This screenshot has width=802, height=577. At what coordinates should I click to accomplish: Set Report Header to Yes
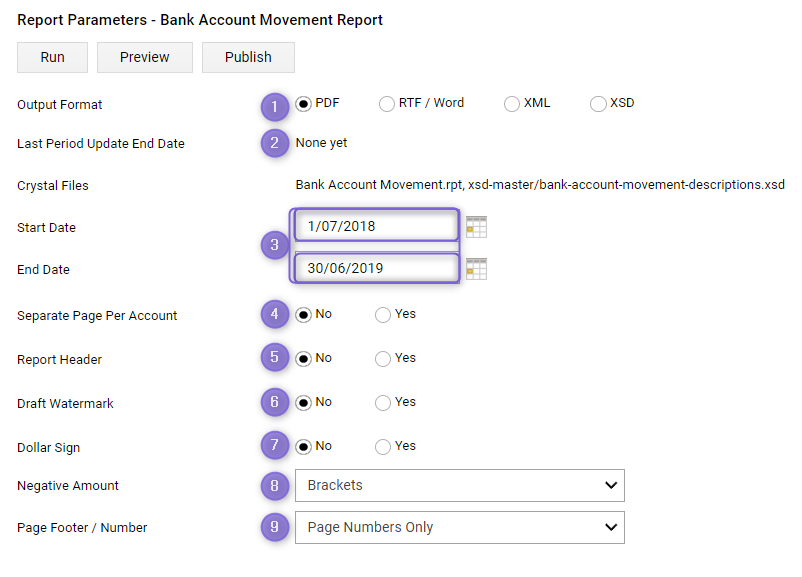pyautogui.click(x=383, y=359)
